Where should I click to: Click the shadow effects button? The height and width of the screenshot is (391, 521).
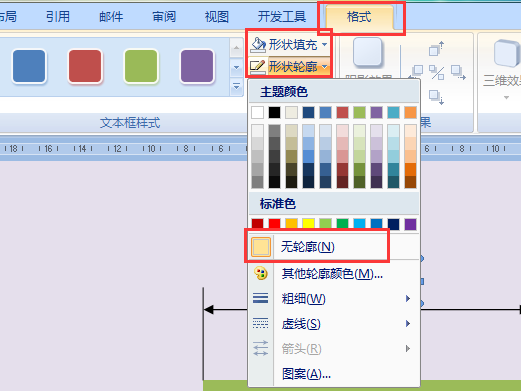coord(368,57)
